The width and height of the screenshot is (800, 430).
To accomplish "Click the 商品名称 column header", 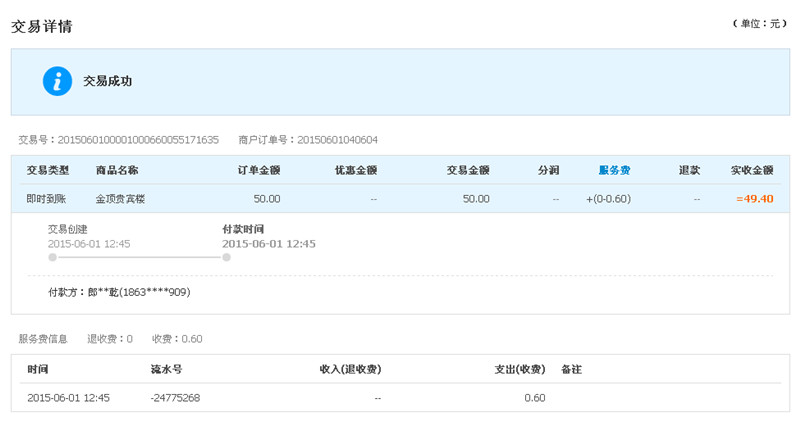I will [117, 170].
